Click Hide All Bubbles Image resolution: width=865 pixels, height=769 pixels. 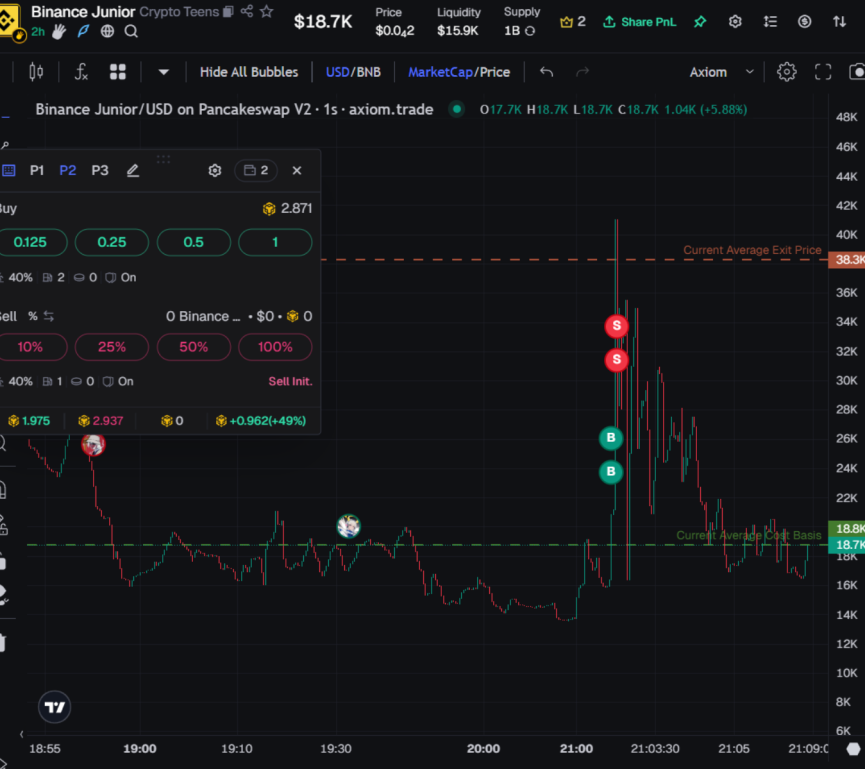[249, 72]
